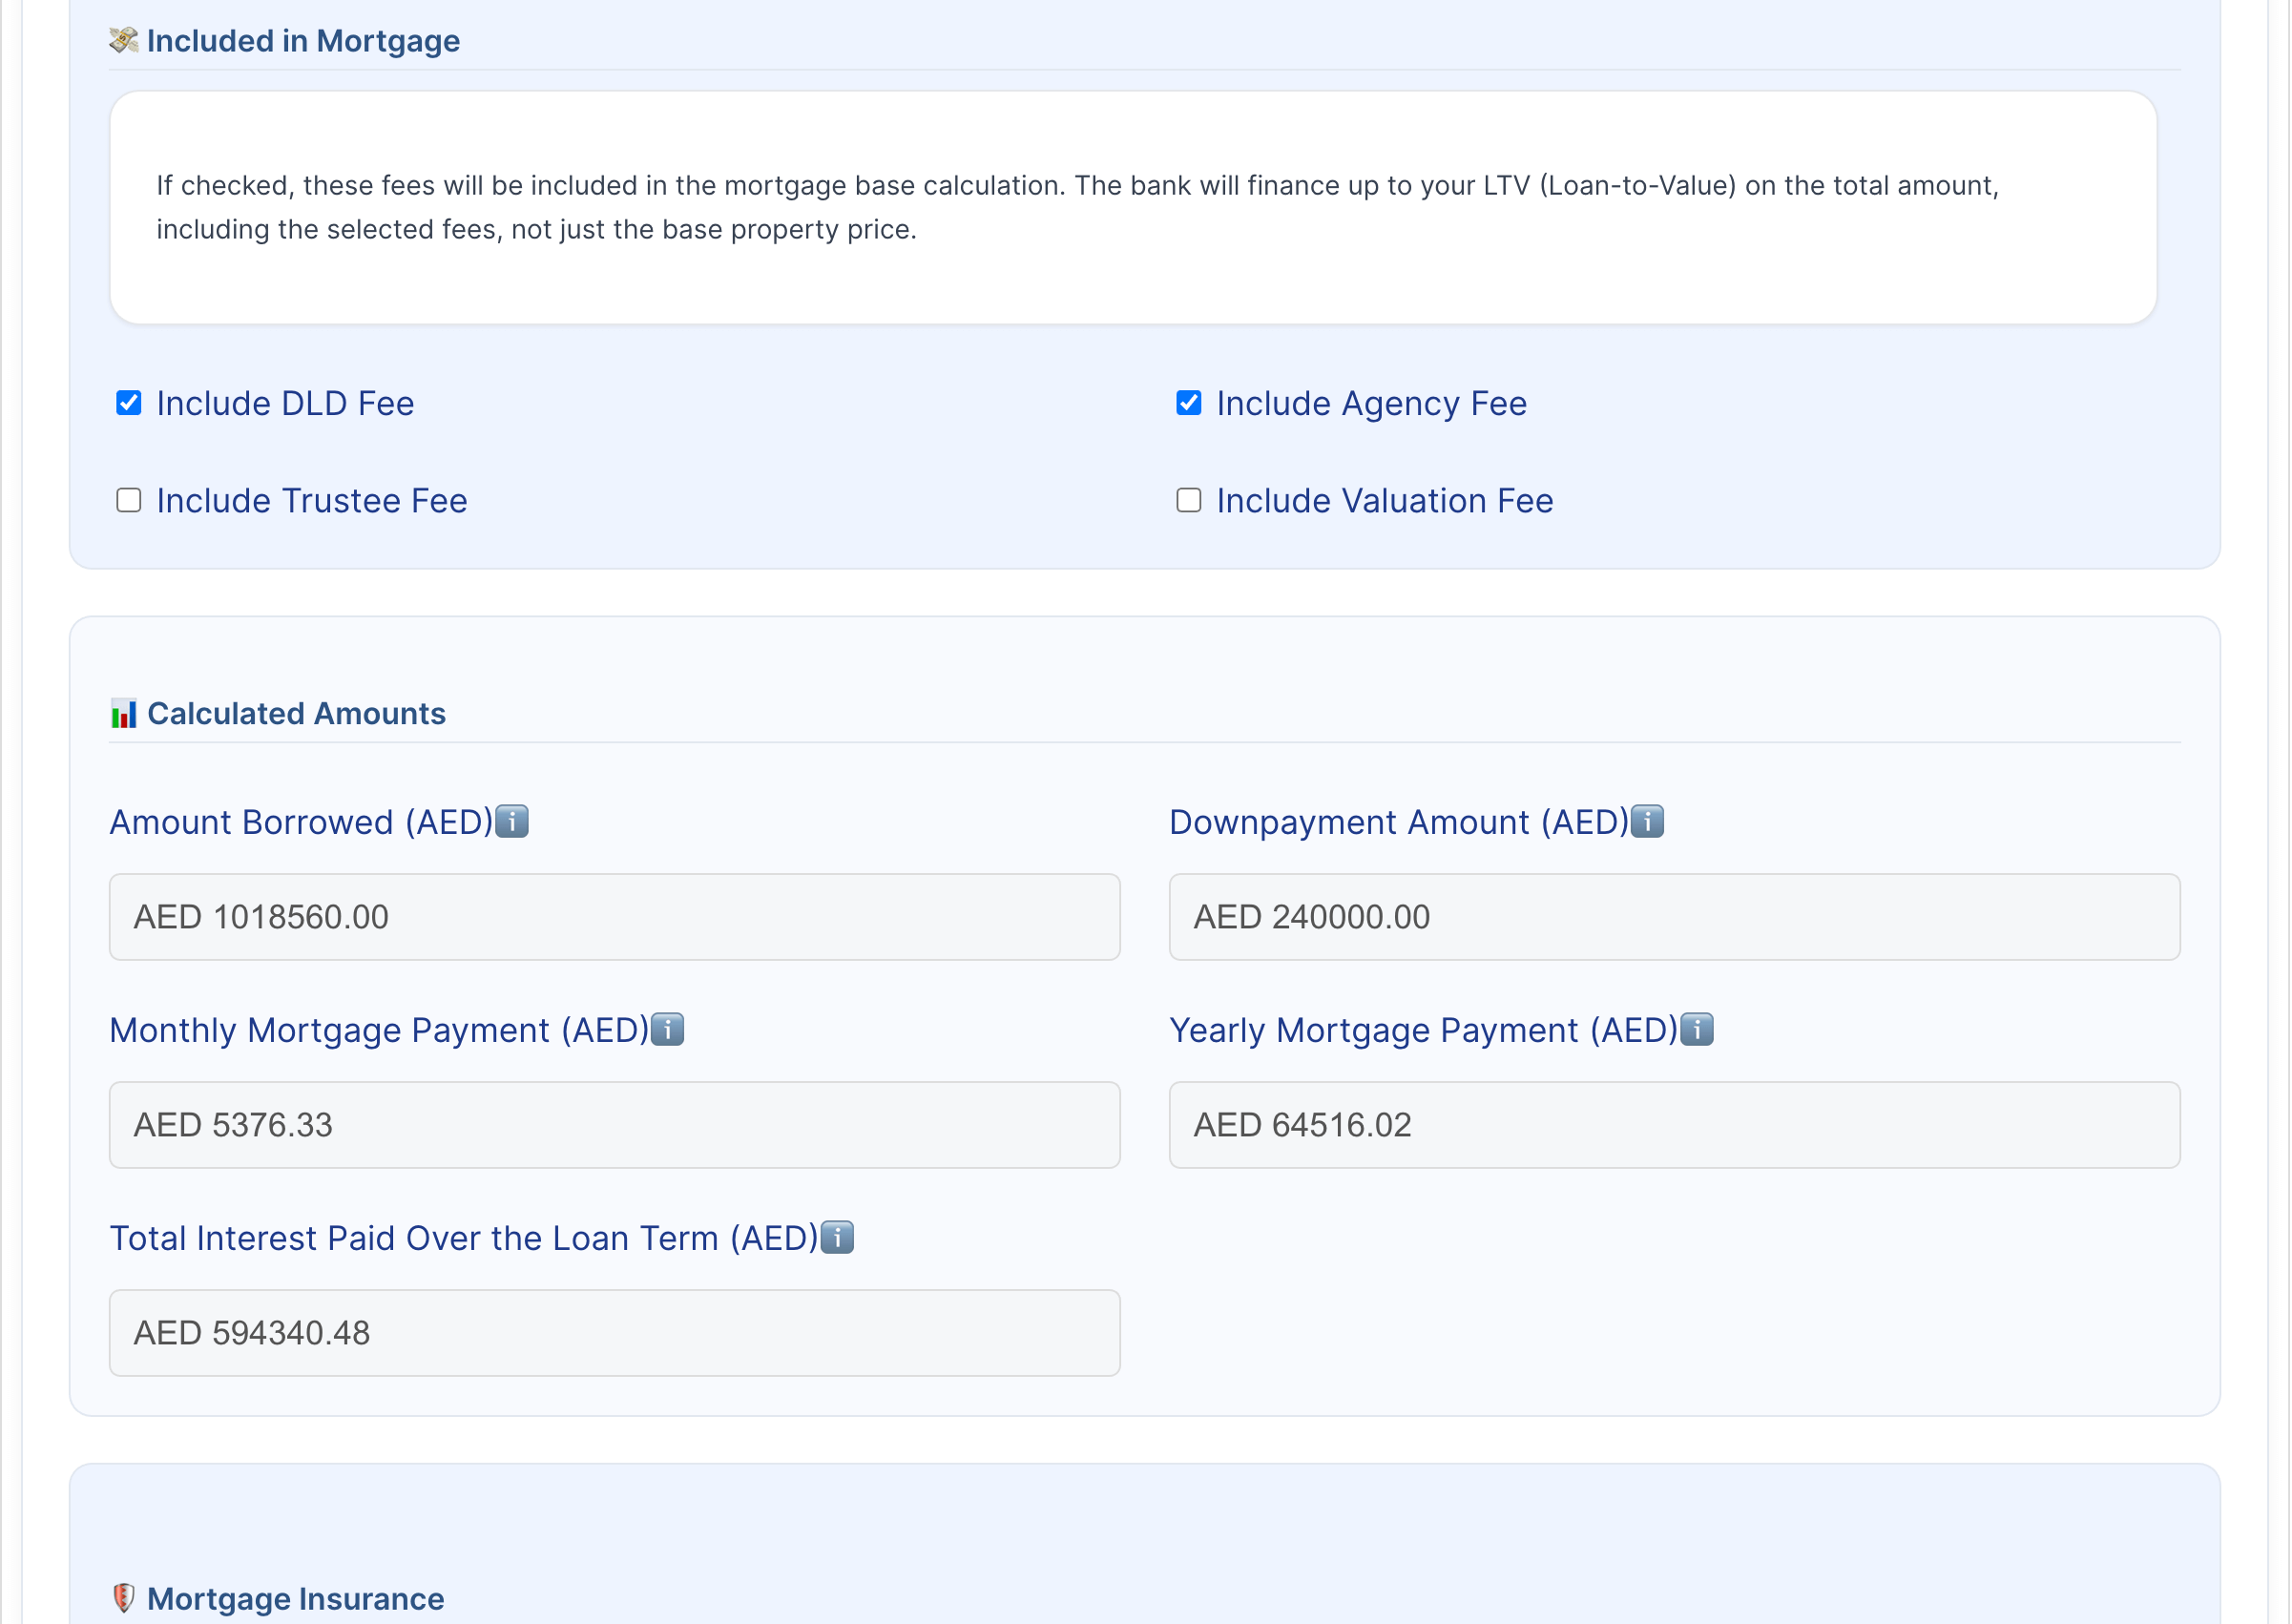The image size is (2292, 1624).
Task: Click the Calculated Amounts heading
Action: click(x=297, y=714)
